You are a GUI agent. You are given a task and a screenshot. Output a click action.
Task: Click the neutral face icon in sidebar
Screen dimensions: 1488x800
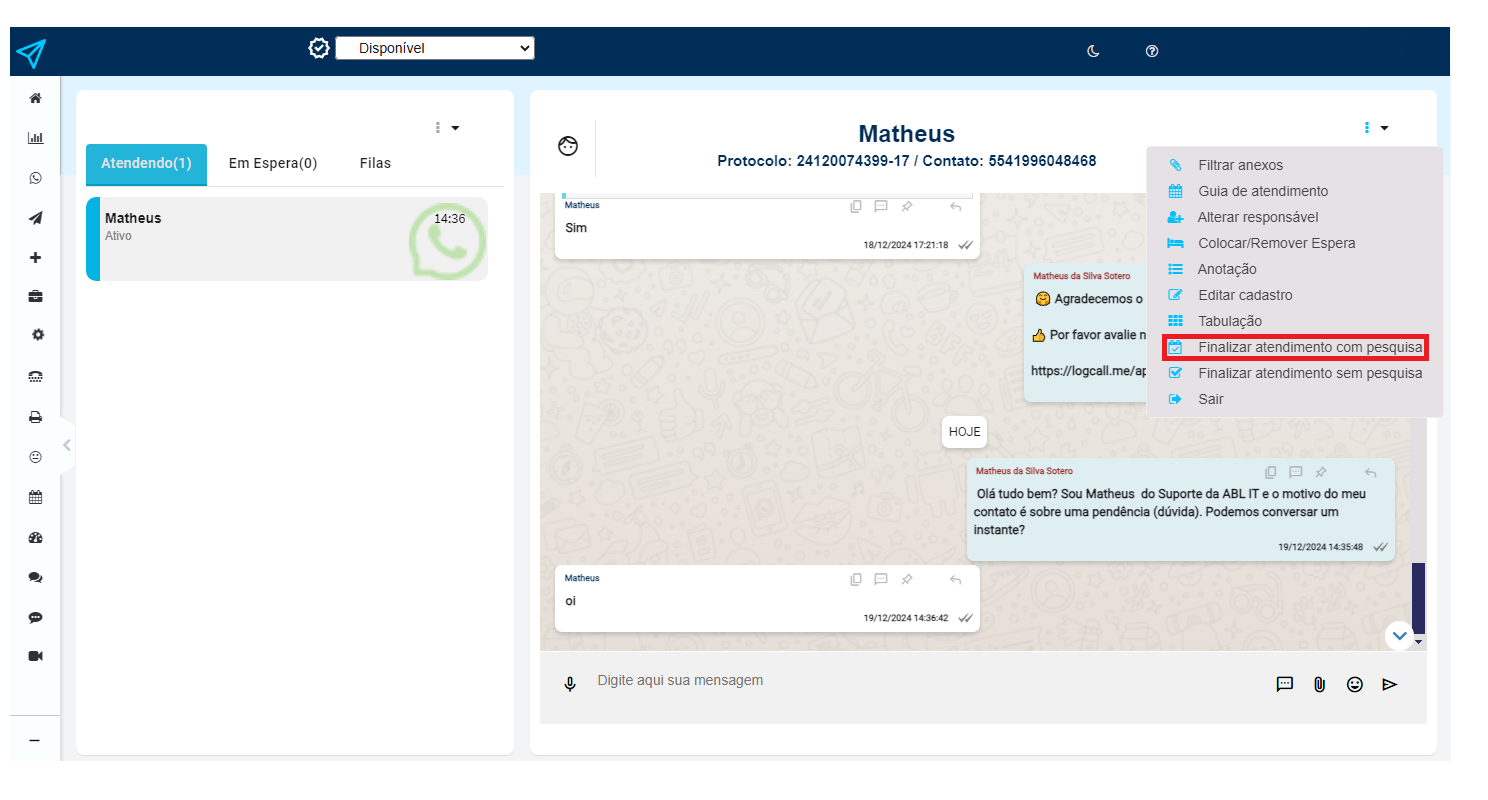(x=36, y=457)
